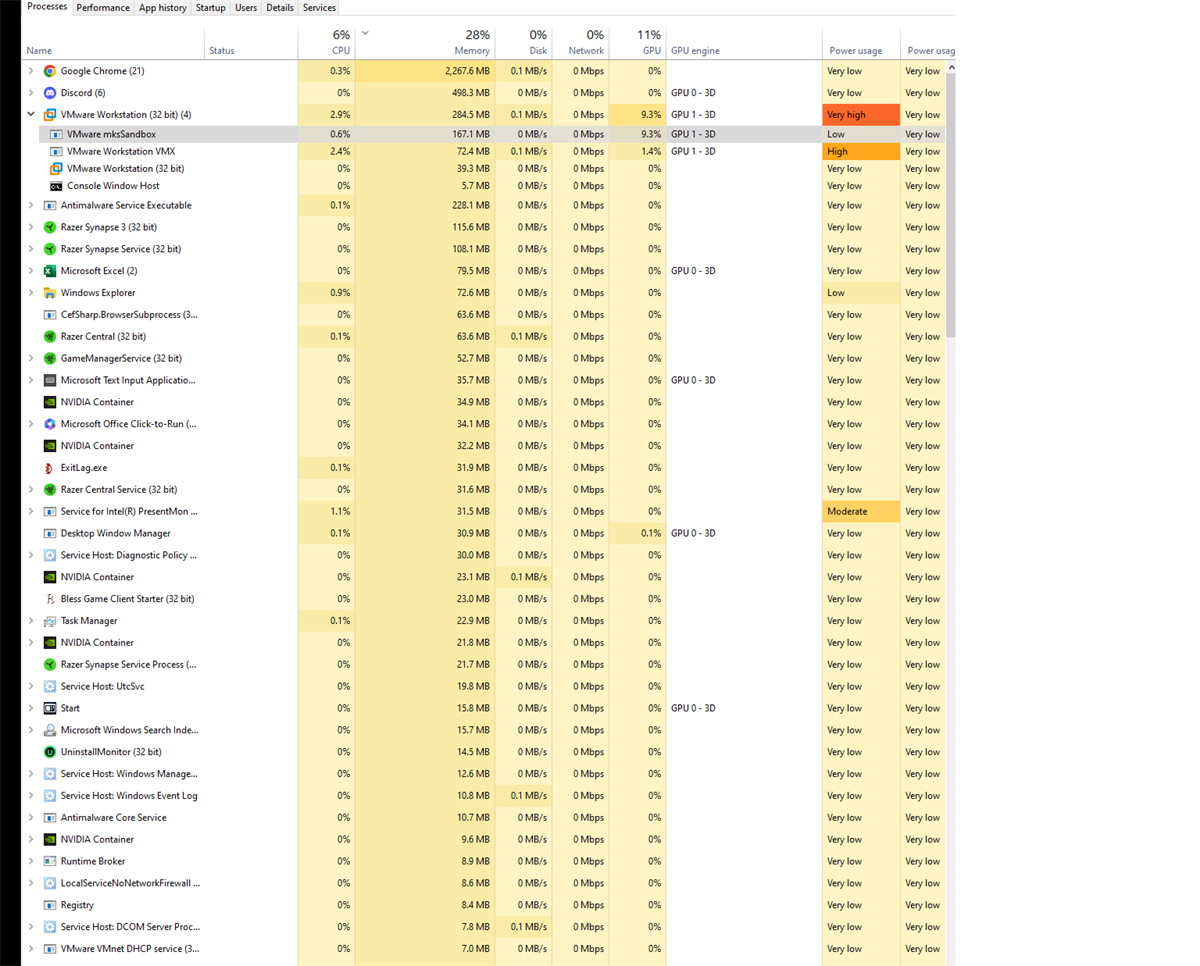Click the Razer Synapse 3 icon
This screenshot has width=1200, height=966.
50,228
